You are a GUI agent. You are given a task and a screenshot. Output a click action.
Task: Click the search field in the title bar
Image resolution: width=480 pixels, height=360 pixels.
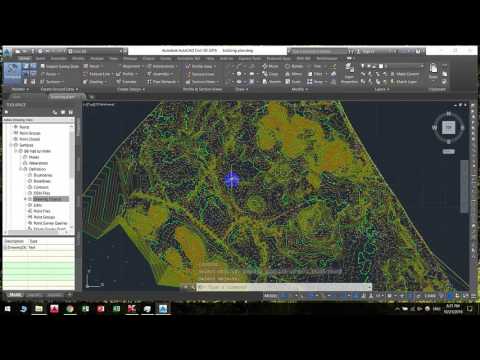click(318, 51)
